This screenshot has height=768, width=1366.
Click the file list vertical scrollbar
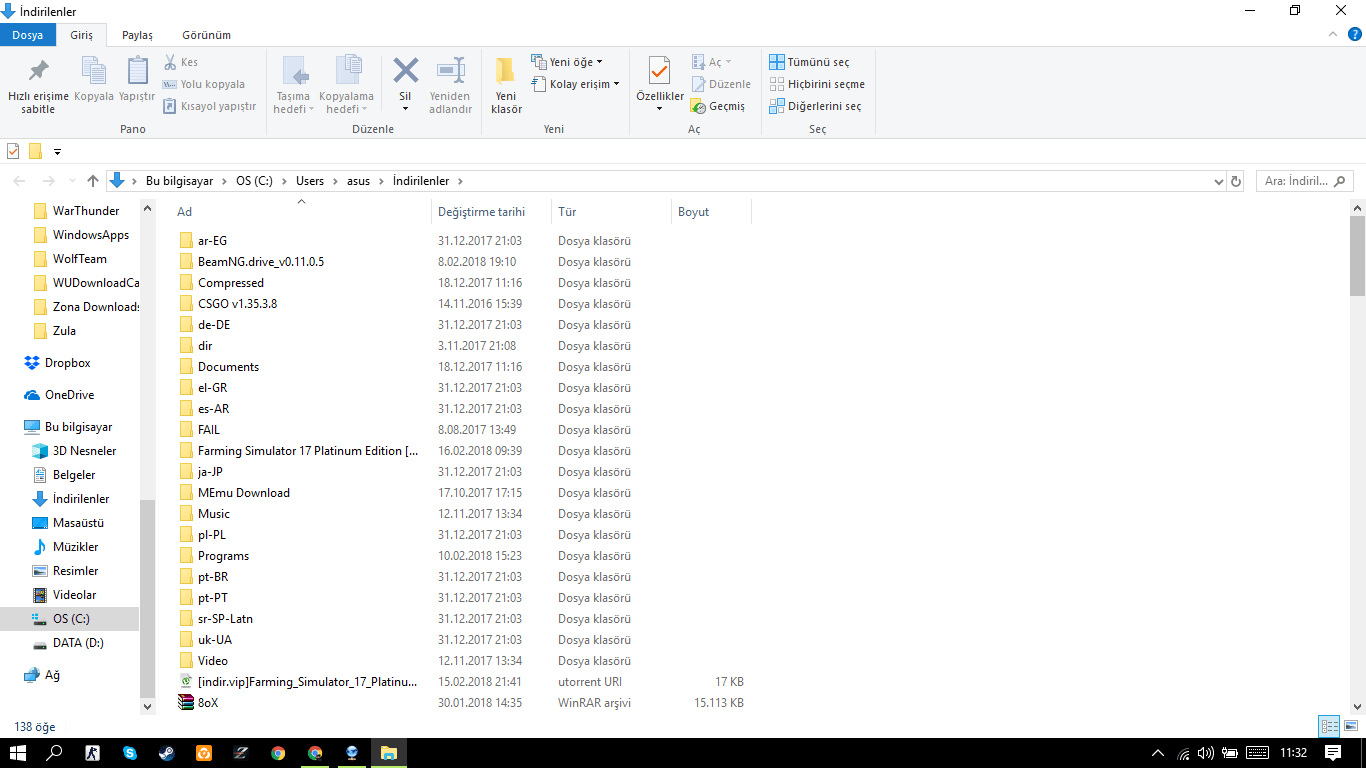(x=1357, y=256)
